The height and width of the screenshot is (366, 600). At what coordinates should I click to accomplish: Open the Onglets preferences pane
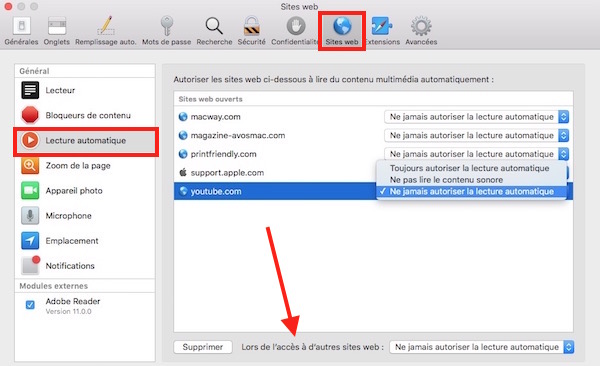(x=57, y=31)
